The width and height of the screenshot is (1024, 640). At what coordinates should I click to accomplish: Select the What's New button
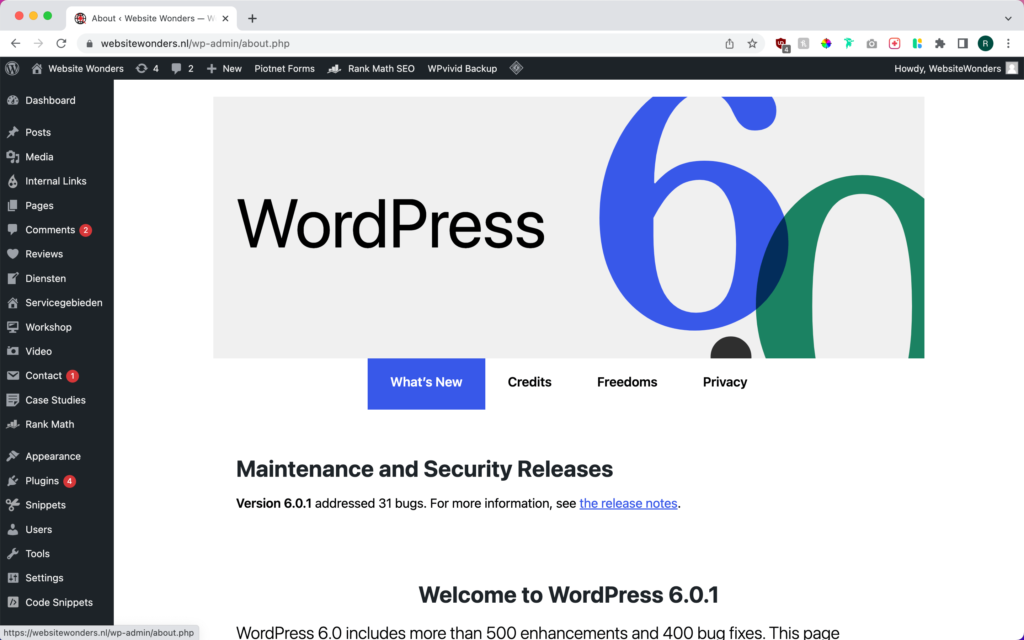tap(426, 383)
